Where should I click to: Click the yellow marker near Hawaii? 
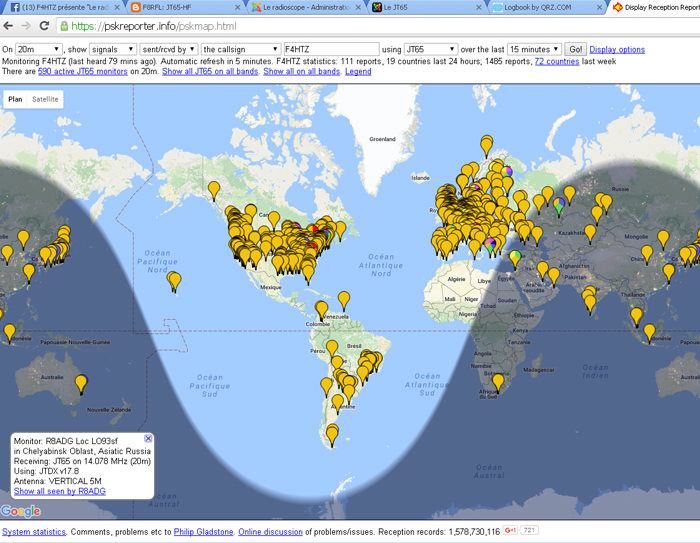click(x=175, y=281)
